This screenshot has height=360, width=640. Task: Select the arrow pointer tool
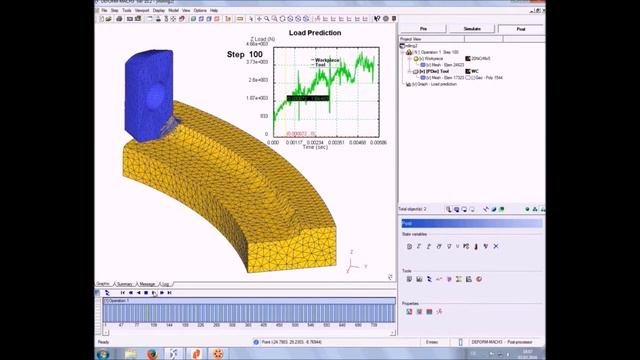251,19
